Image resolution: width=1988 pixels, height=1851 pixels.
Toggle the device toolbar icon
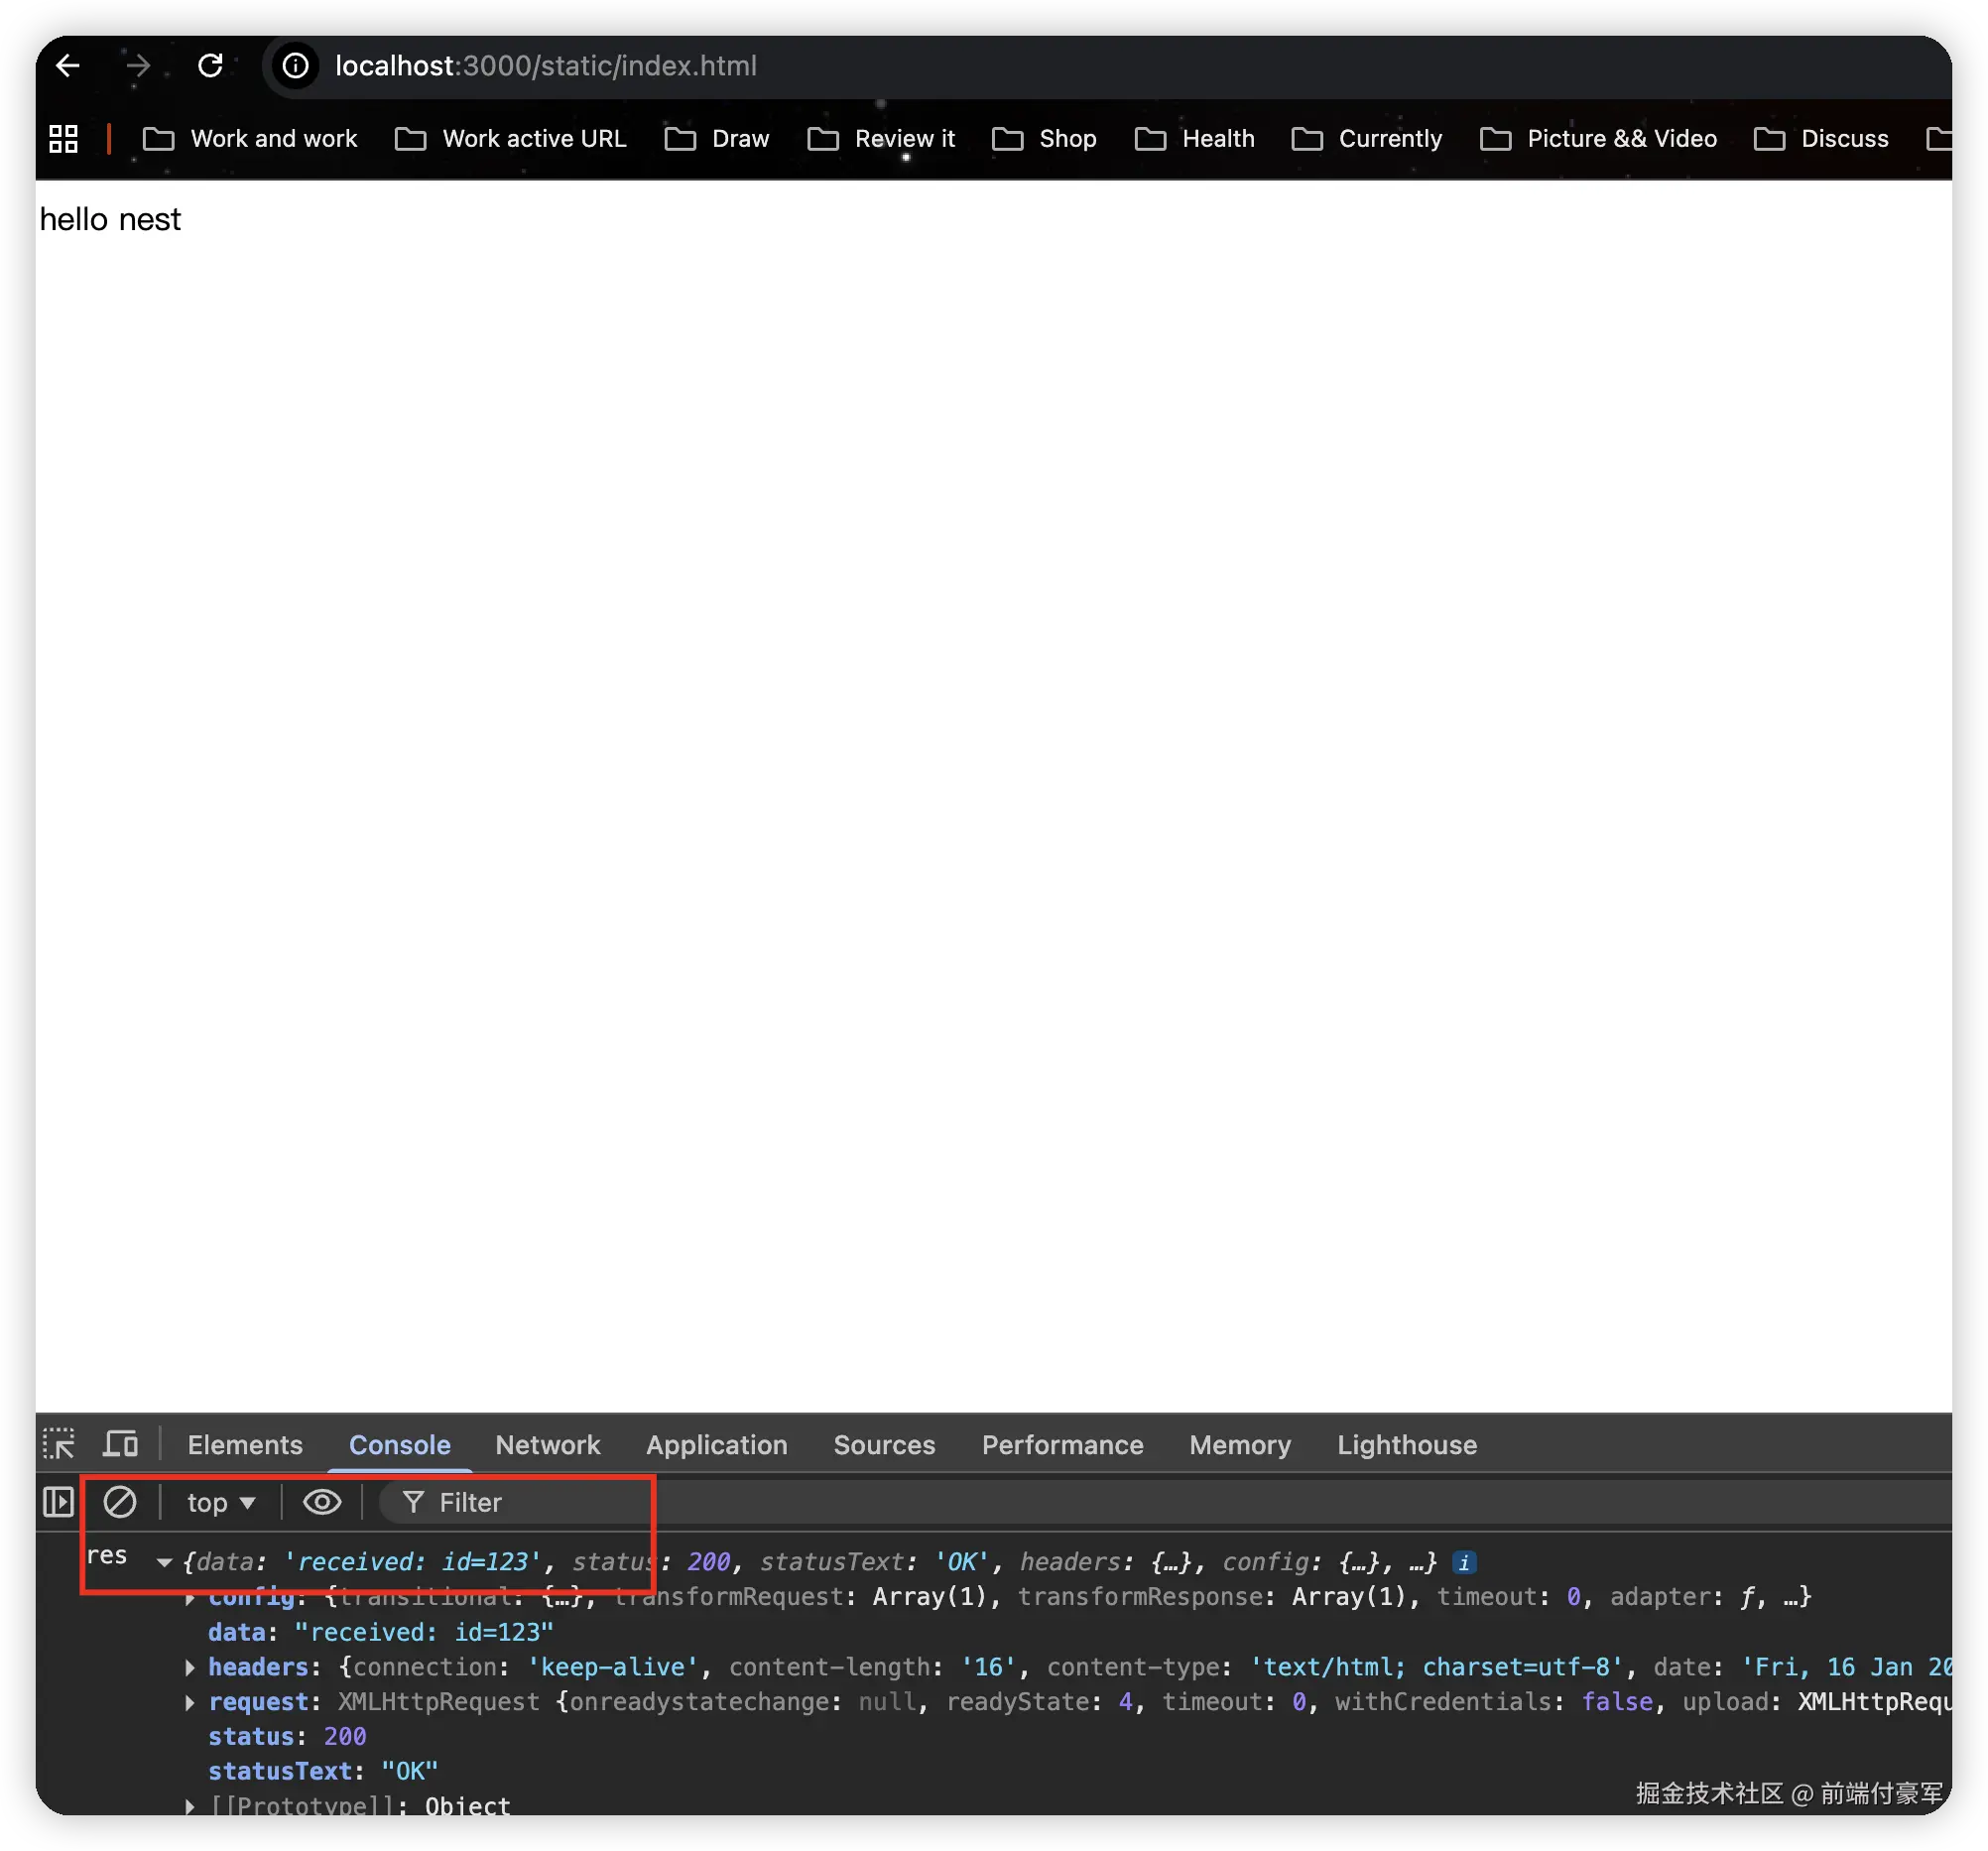121,1444
